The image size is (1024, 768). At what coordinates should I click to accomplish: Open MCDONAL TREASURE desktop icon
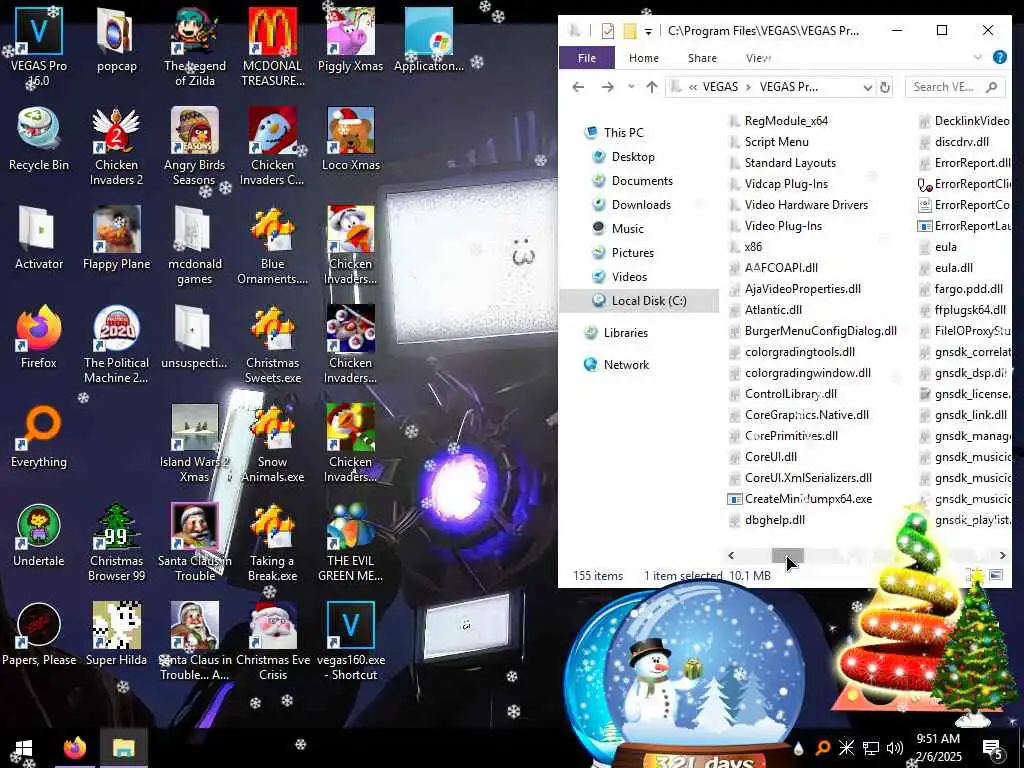[x=272, y=47]
